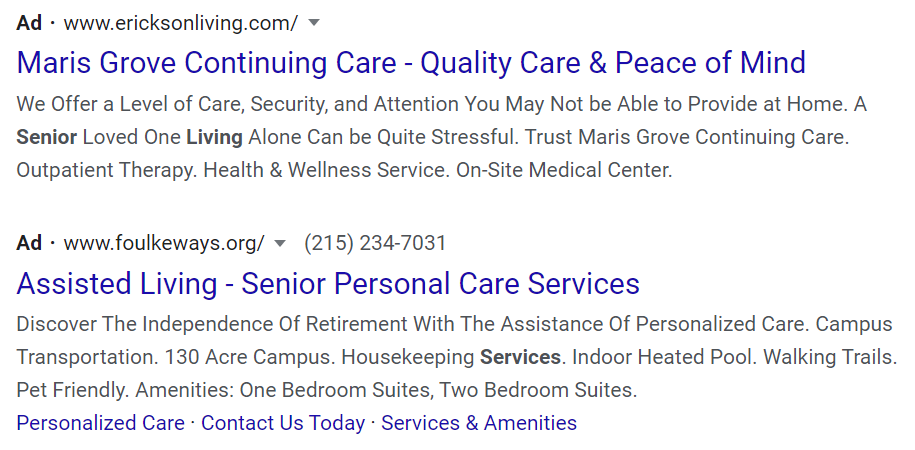
Task: Click the phone number (215) 234-7031
Action: [375, 243]
